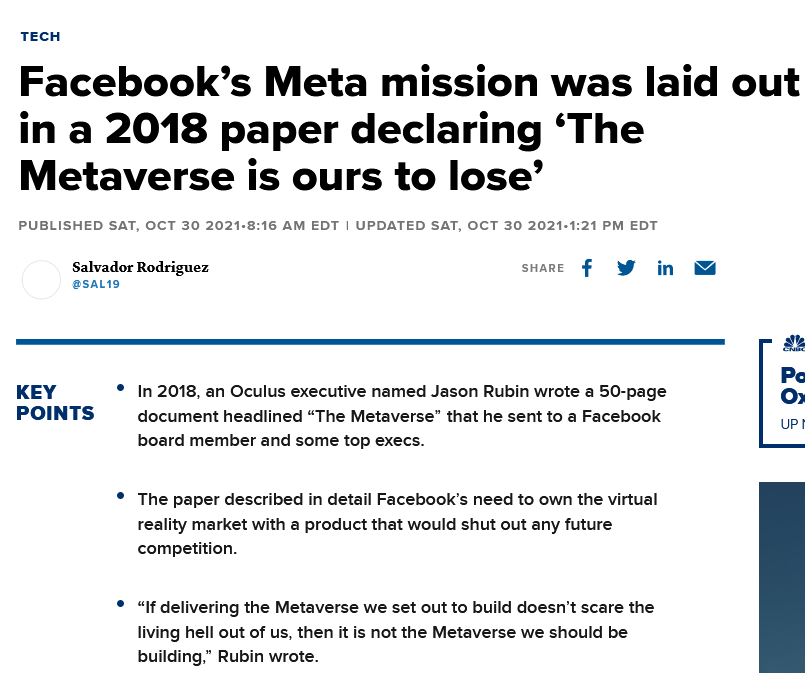Select second key point about virtual reality market
This screenshot has width=810, height=678.
tap(397, 524)
